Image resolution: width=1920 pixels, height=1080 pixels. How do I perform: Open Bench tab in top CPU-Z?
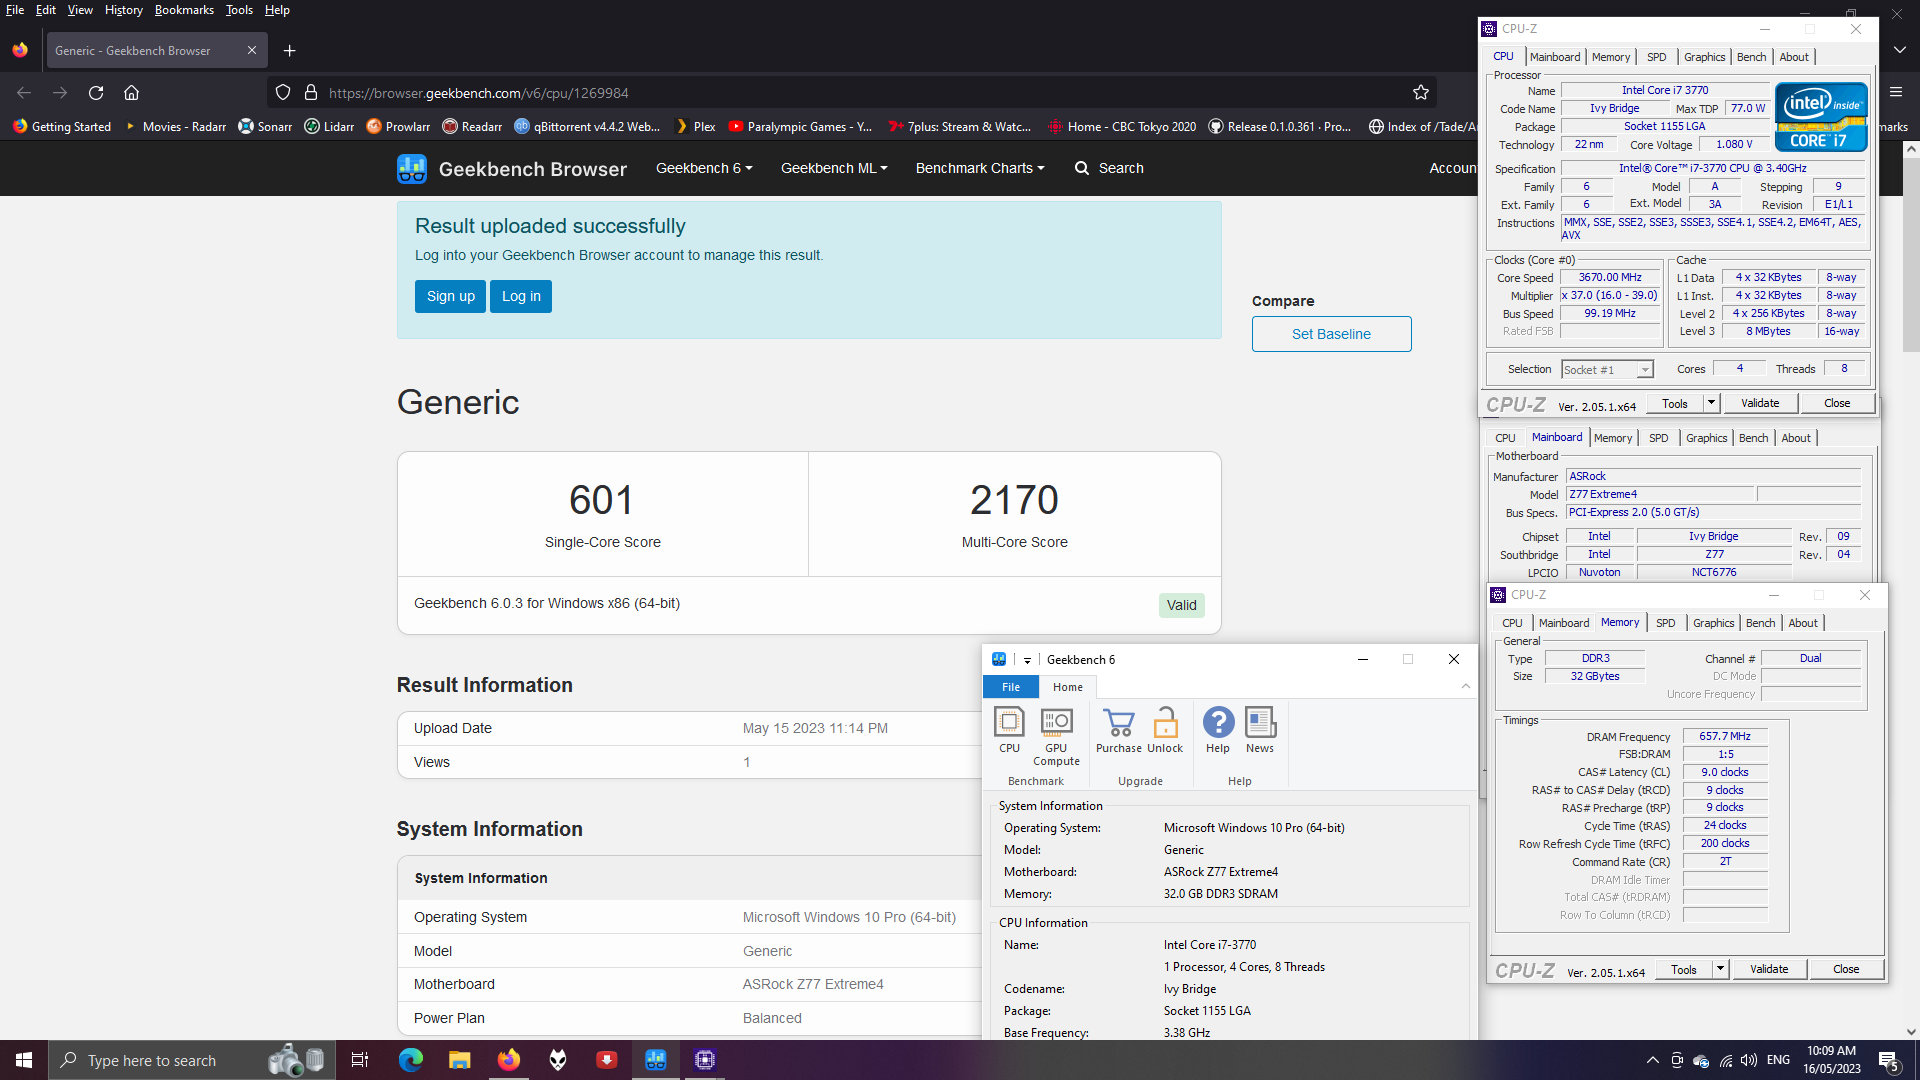tap(1751, 57)
